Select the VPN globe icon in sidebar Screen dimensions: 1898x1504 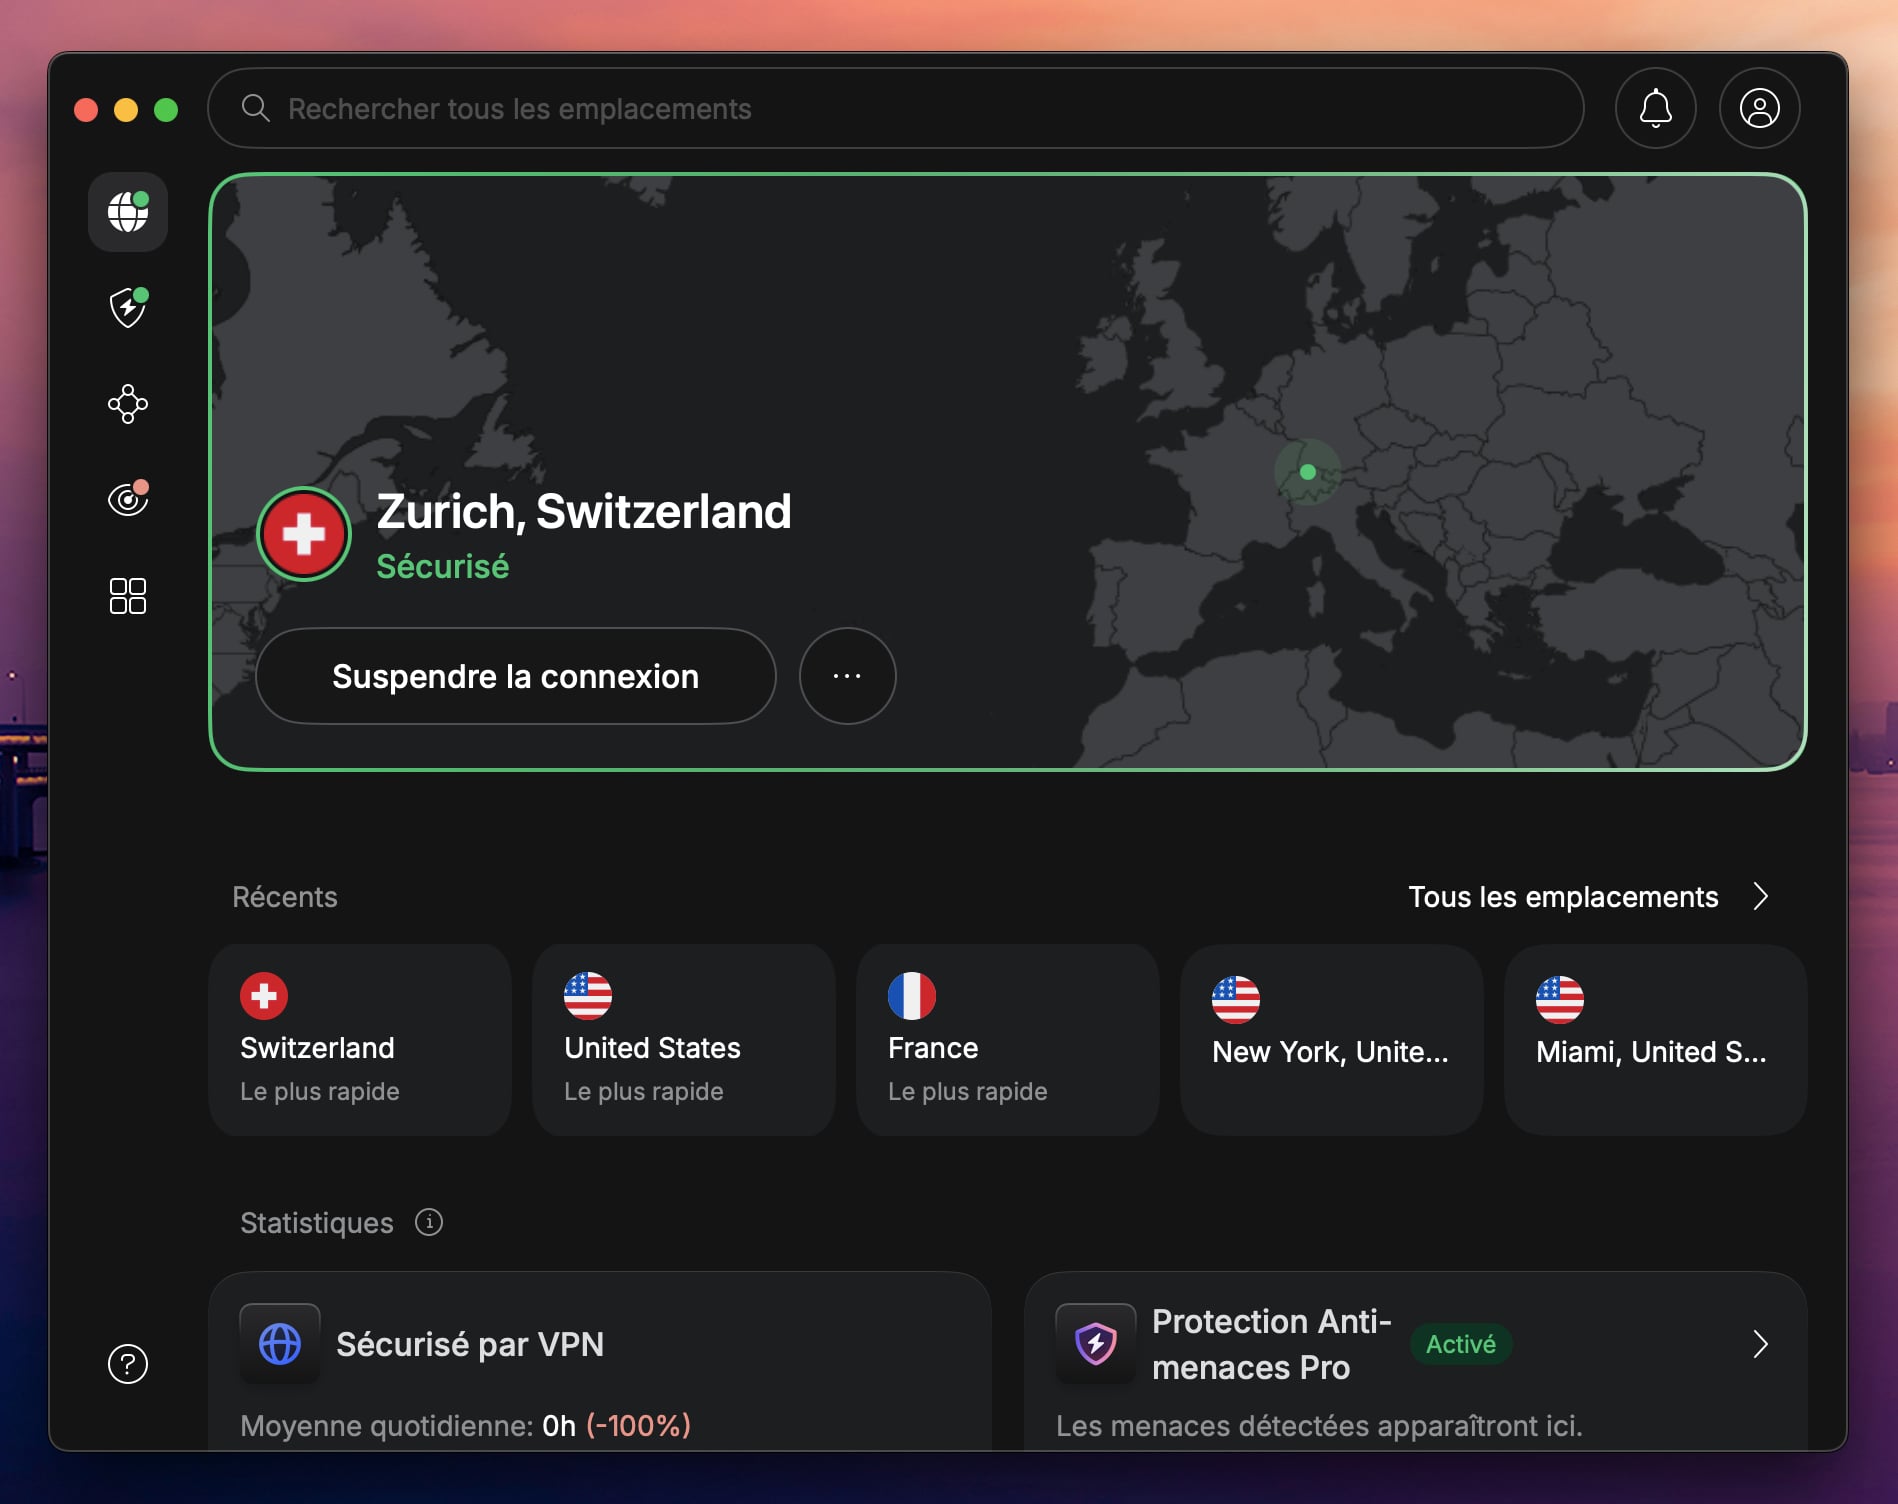[x=127, y=212]
